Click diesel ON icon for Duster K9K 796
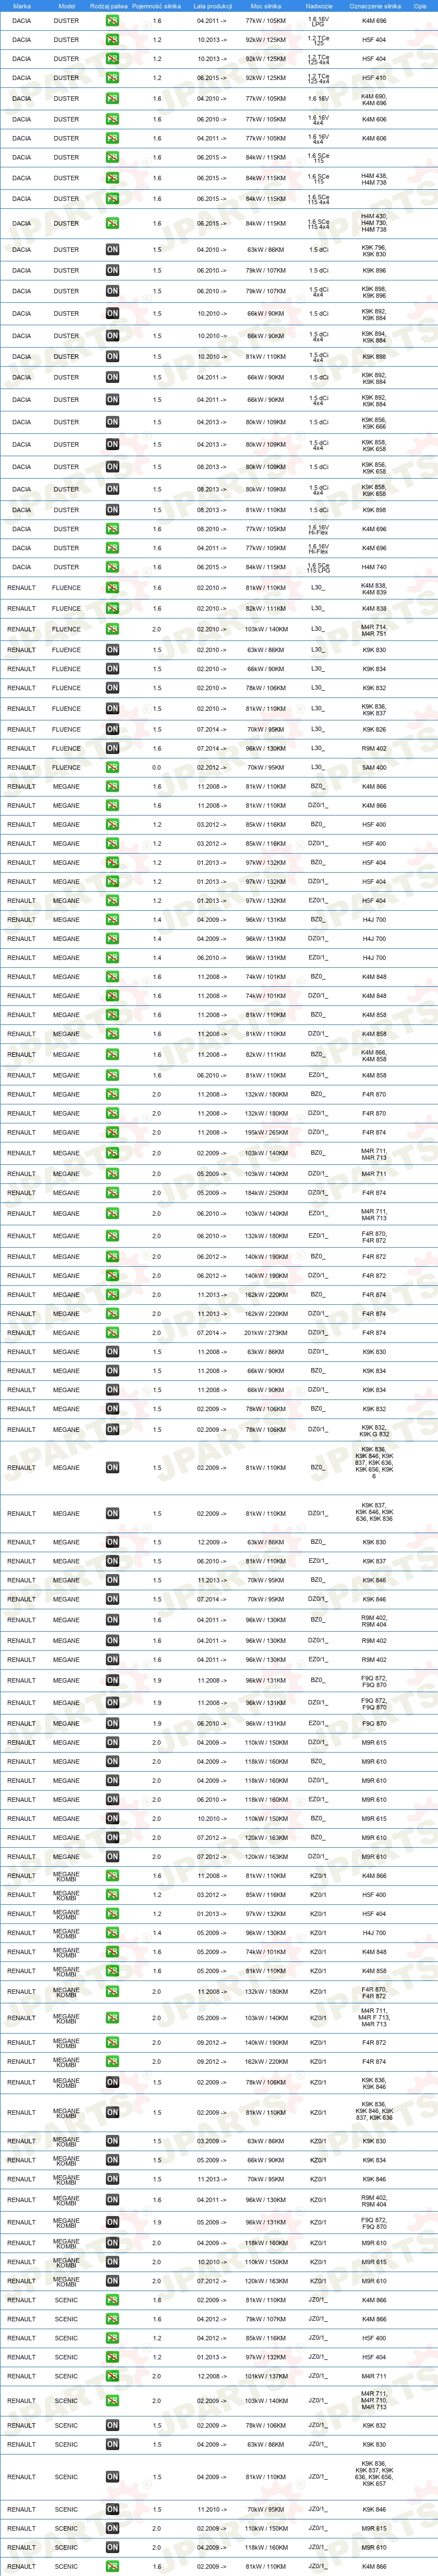The width and height of the screenshot is (438, 2576). tap(112, 250)
